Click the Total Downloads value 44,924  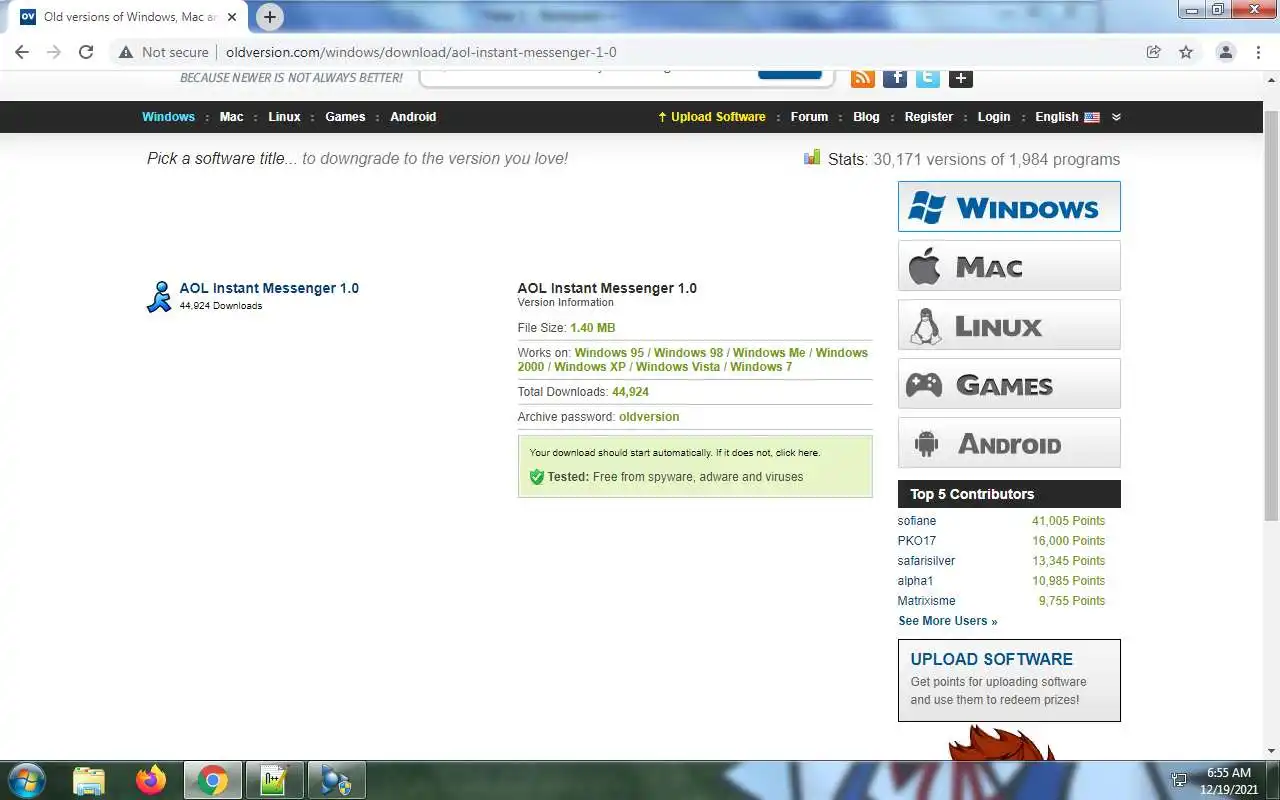coord(630,392)
